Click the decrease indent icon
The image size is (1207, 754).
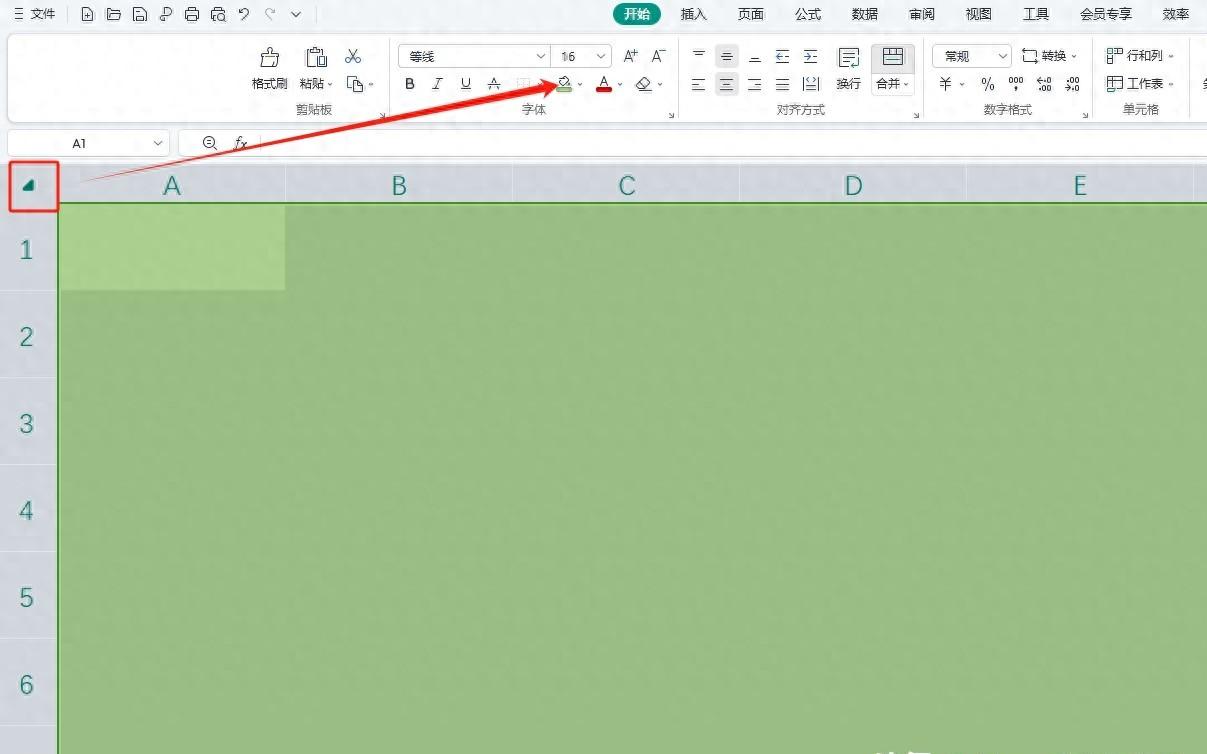point(782,56)
